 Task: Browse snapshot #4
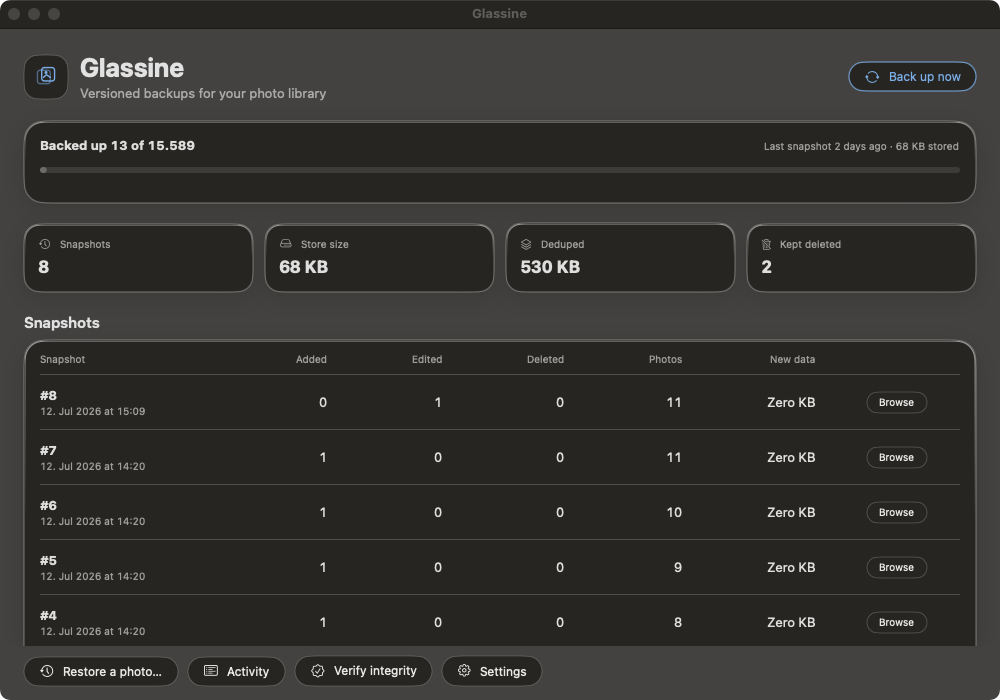click(x=896, y=622)
